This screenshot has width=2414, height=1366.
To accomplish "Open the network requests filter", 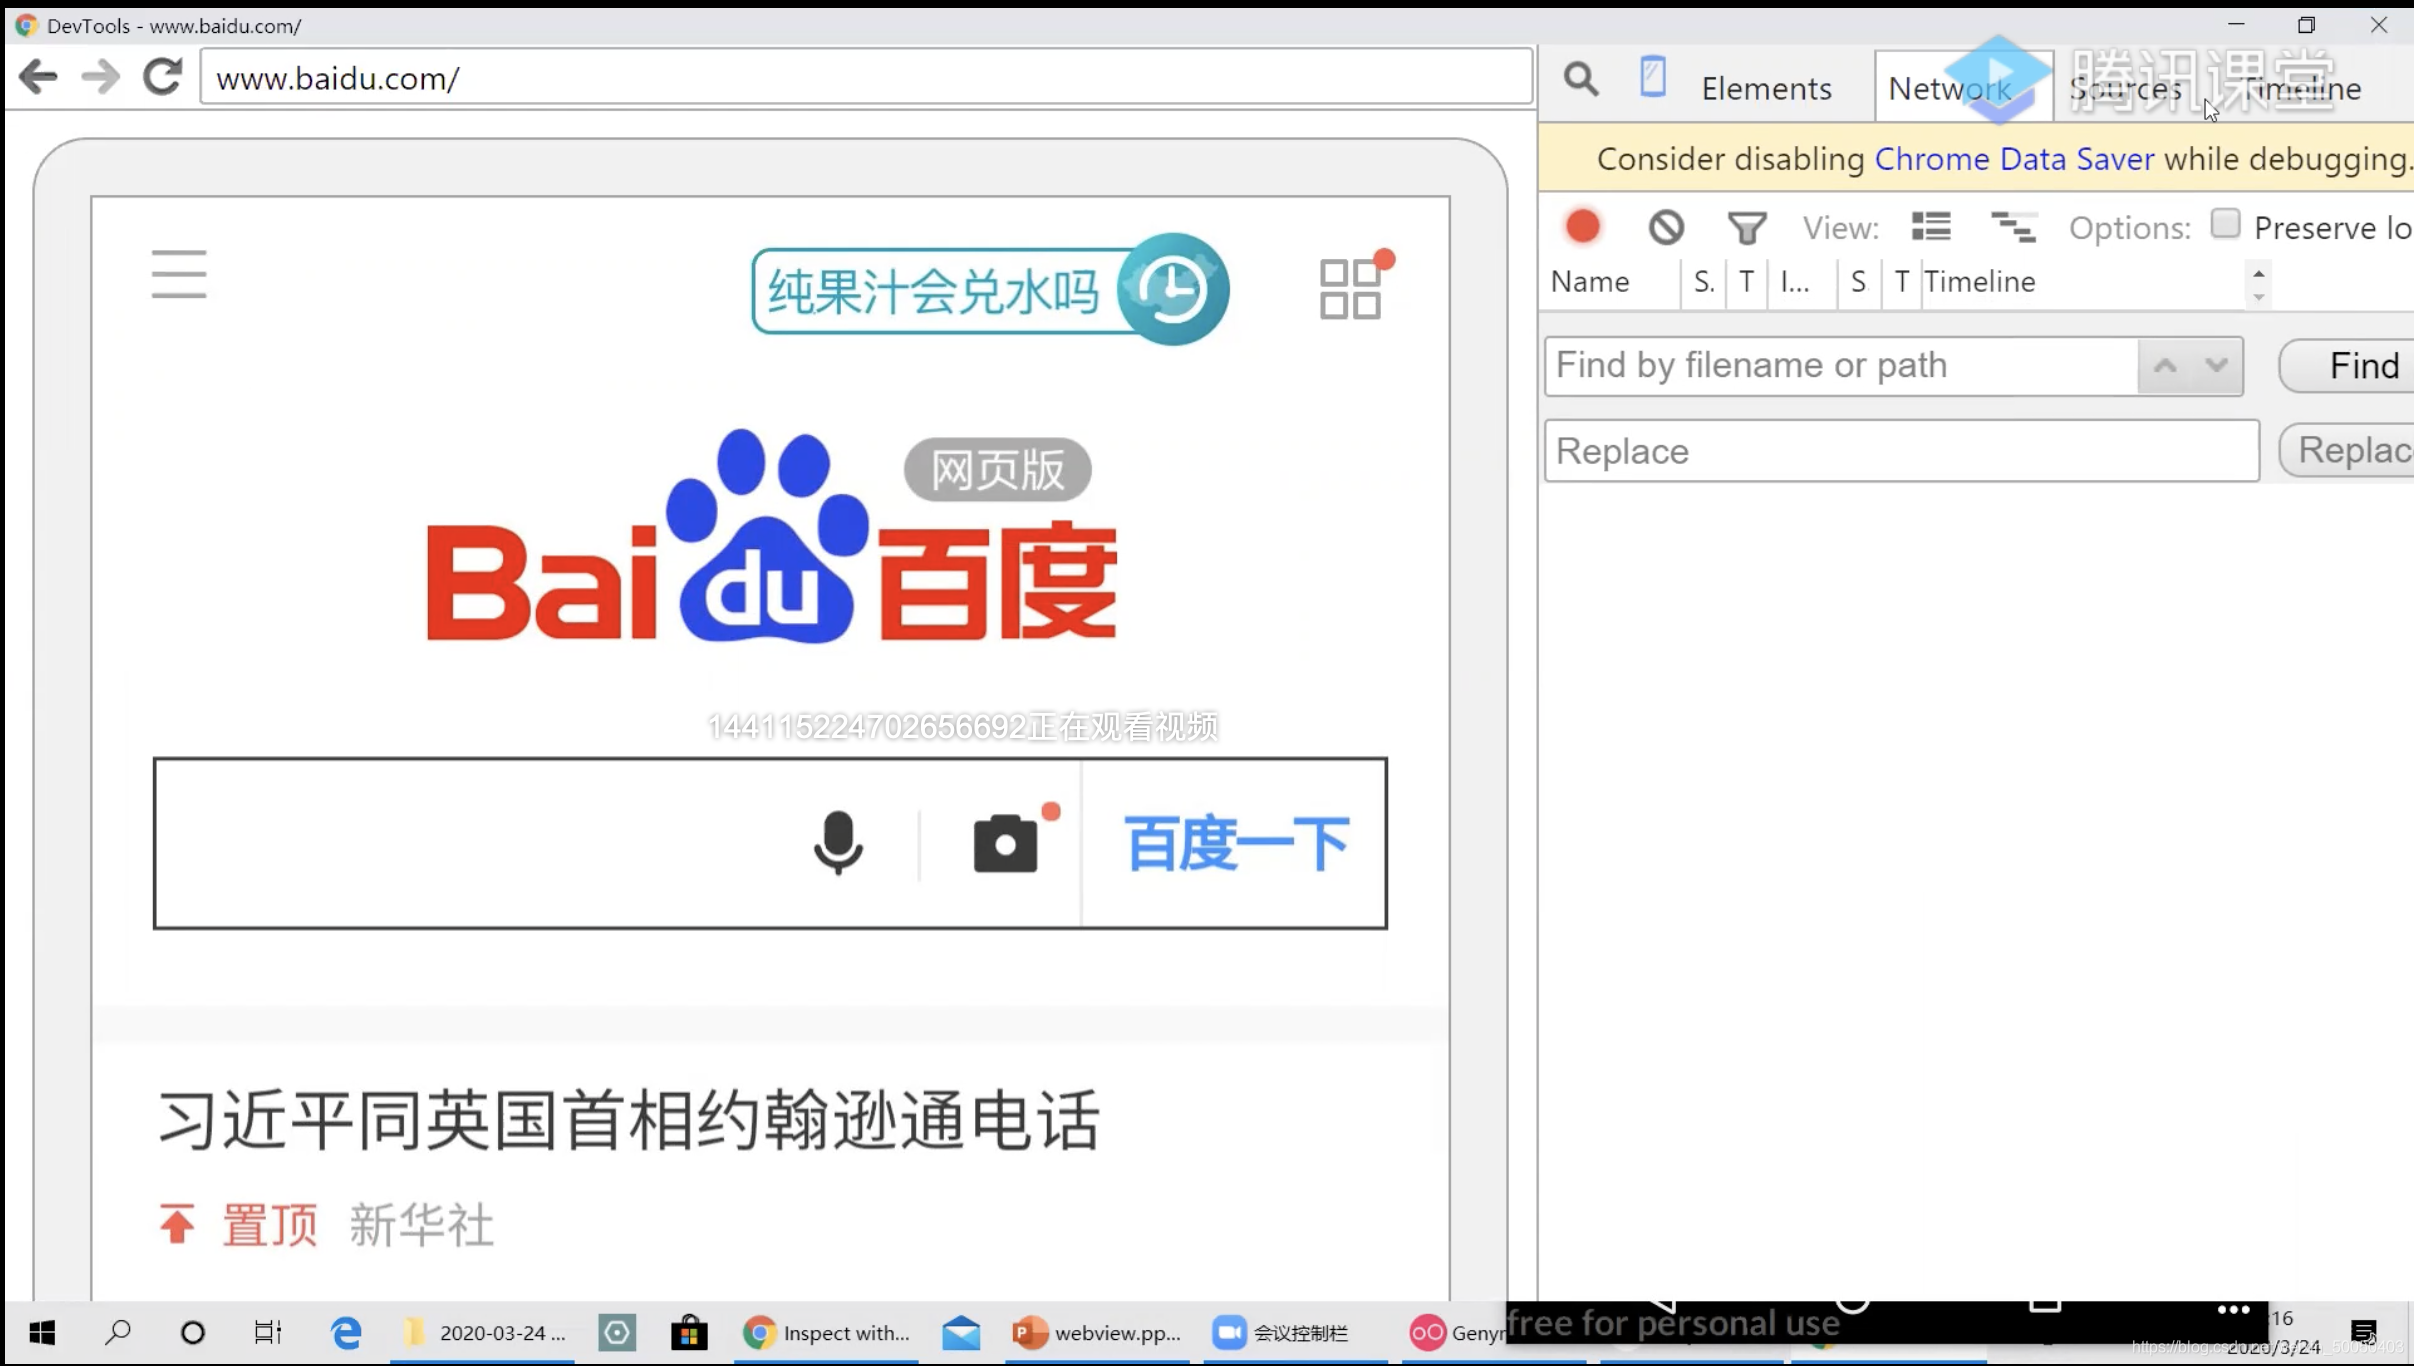I will (x=1746, y=226).
